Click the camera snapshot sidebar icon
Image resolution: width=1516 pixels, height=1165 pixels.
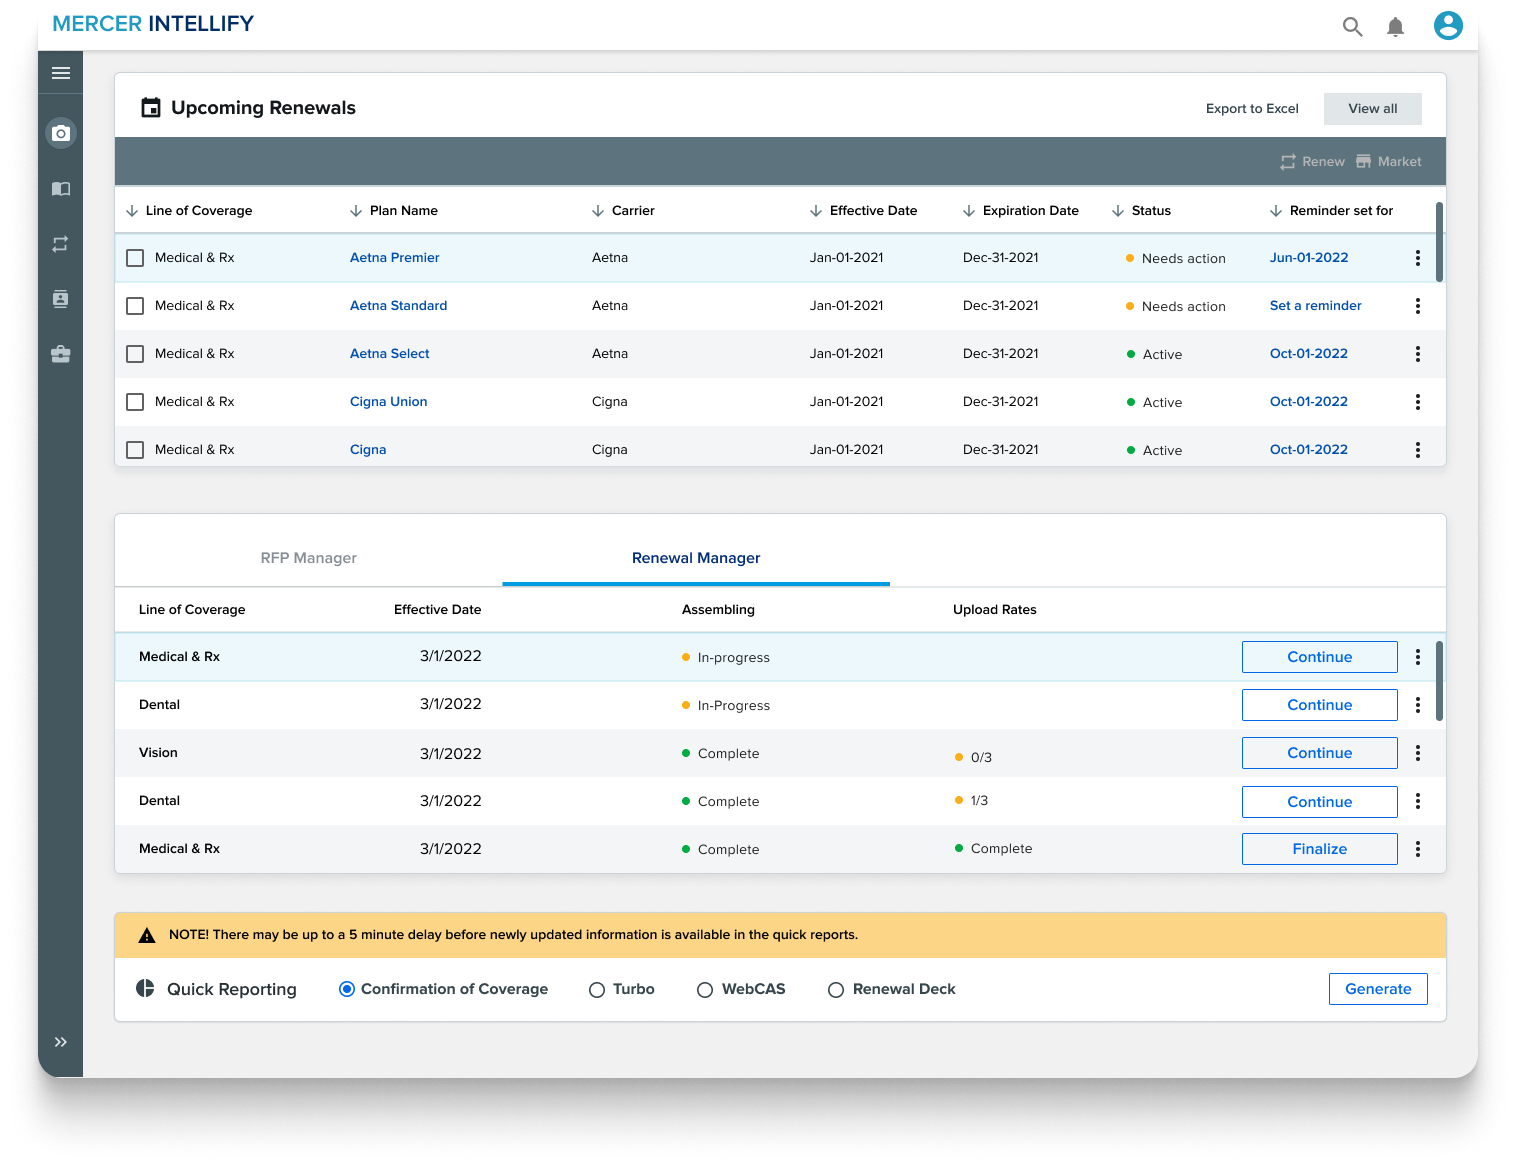coord(61,133)
